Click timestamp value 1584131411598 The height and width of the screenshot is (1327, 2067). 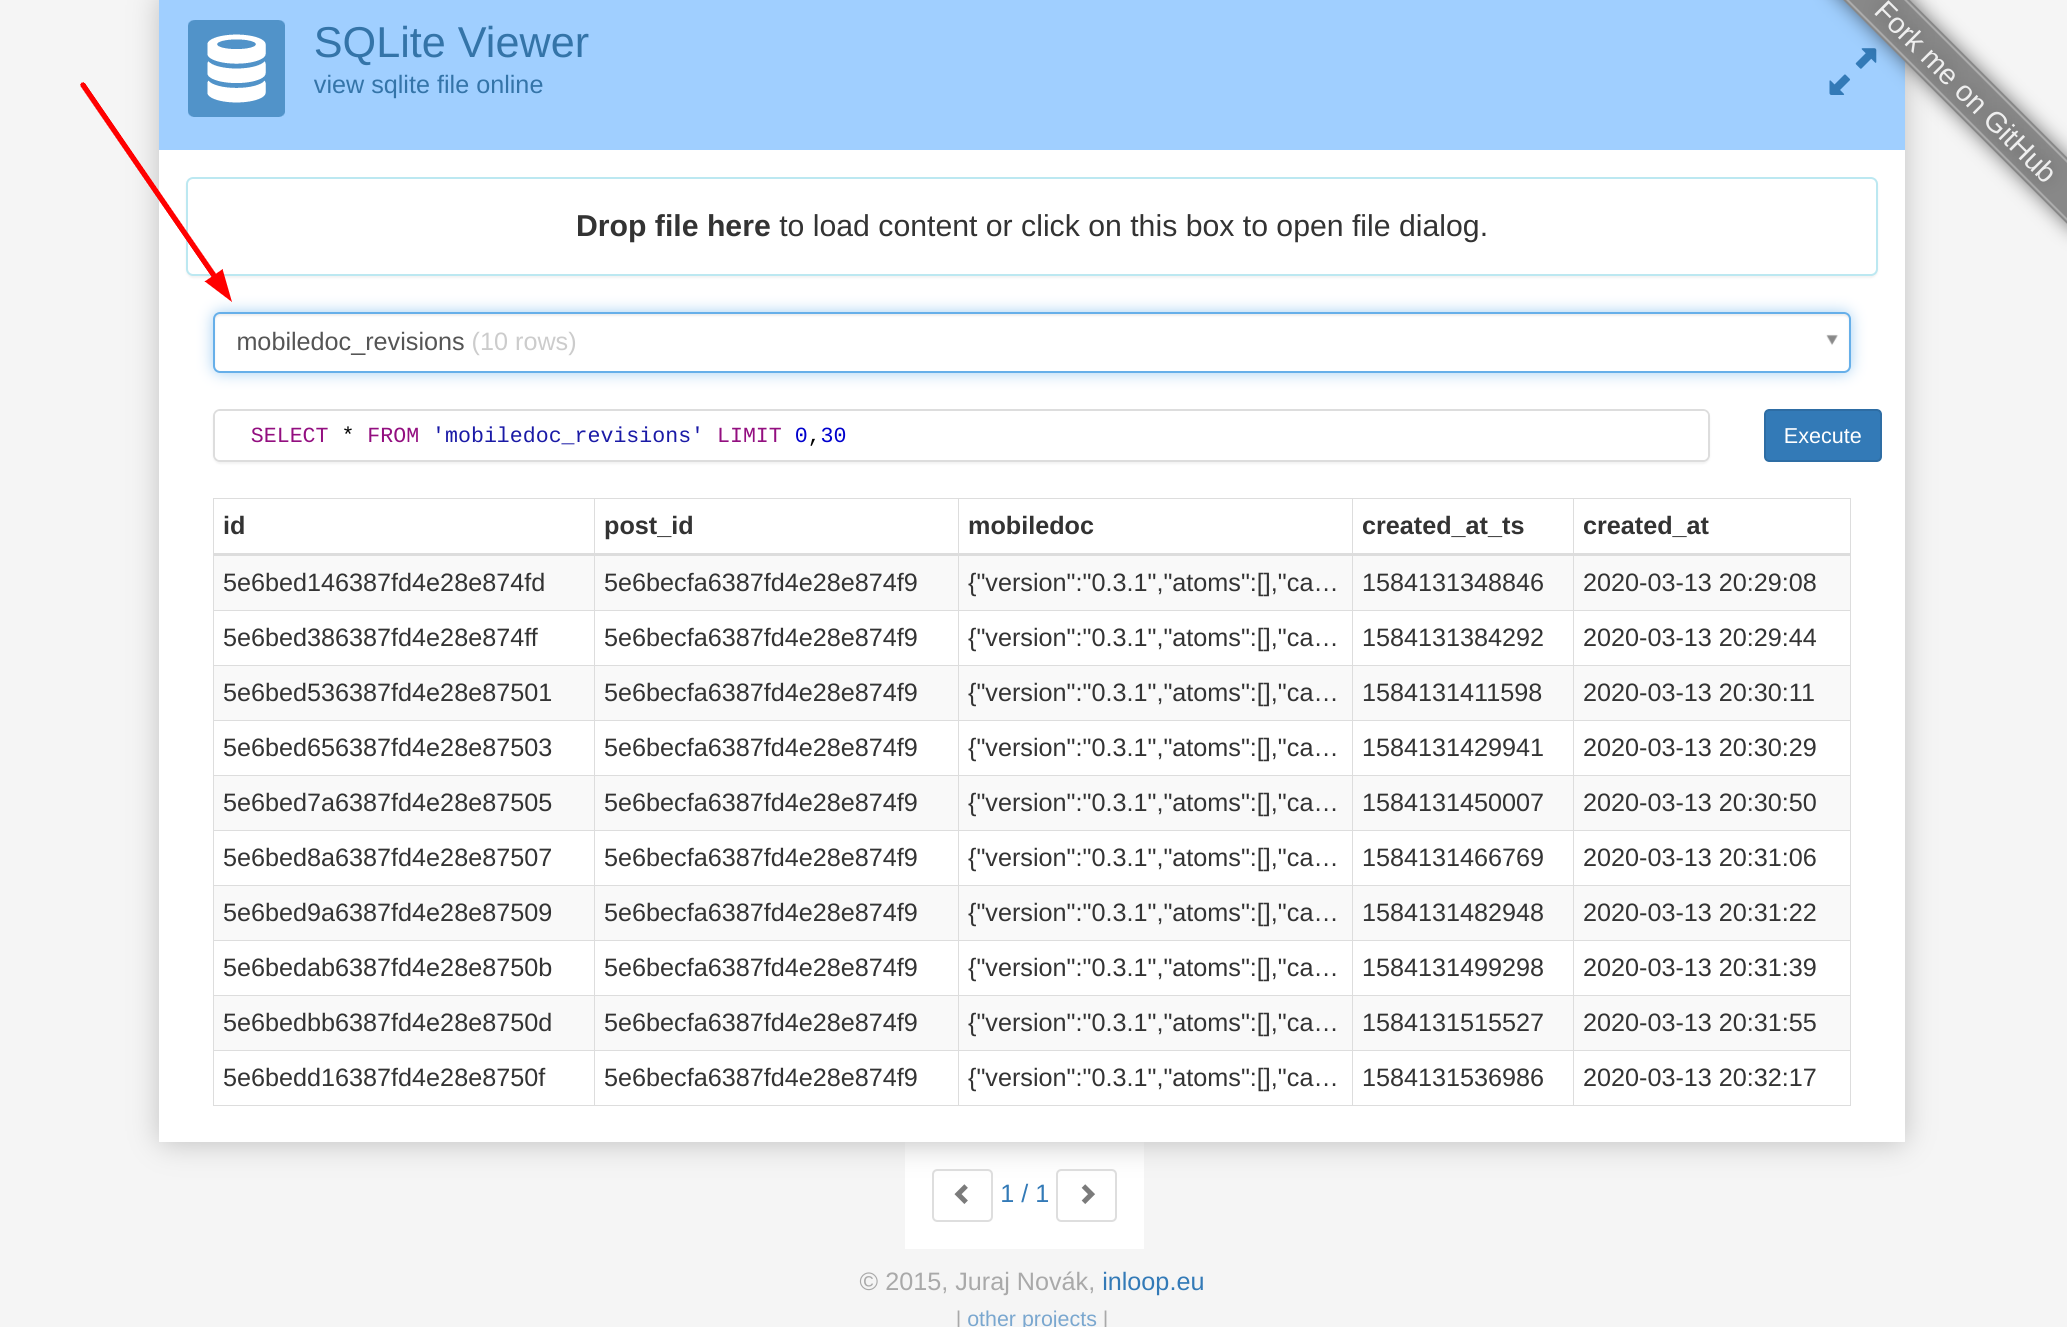[x=1462, y=693]
